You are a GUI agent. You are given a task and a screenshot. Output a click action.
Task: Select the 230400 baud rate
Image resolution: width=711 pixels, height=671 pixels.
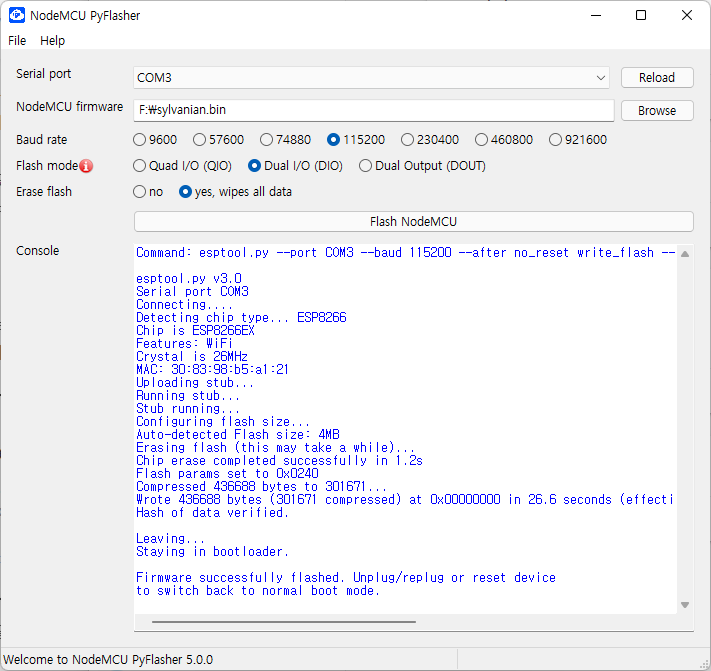[x=430, y=140]
